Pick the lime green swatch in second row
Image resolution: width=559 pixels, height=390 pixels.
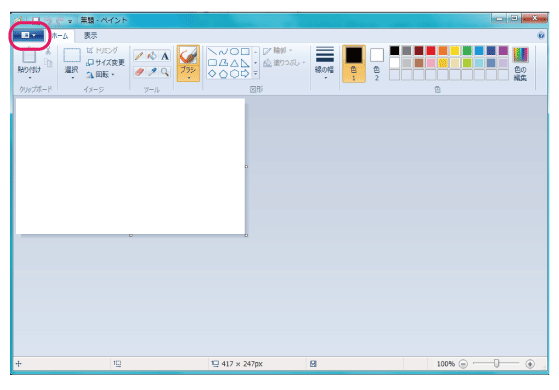pos(467,63)
